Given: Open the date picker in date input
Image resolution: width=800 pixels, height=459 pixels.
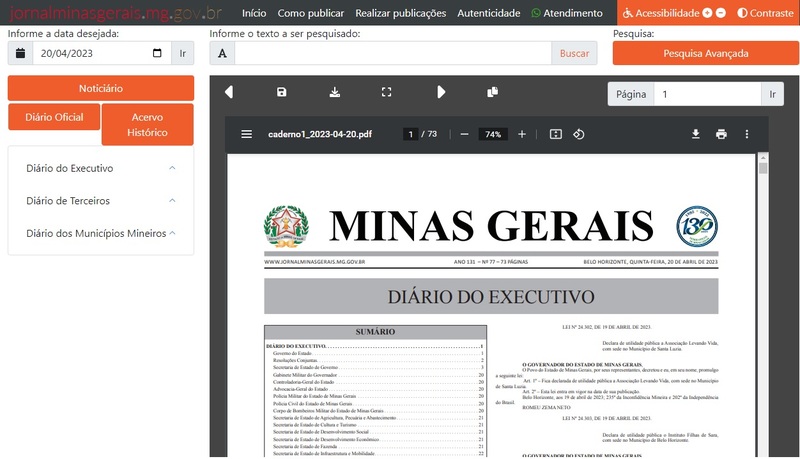Looking at the screenshot, I should point(157,53).
